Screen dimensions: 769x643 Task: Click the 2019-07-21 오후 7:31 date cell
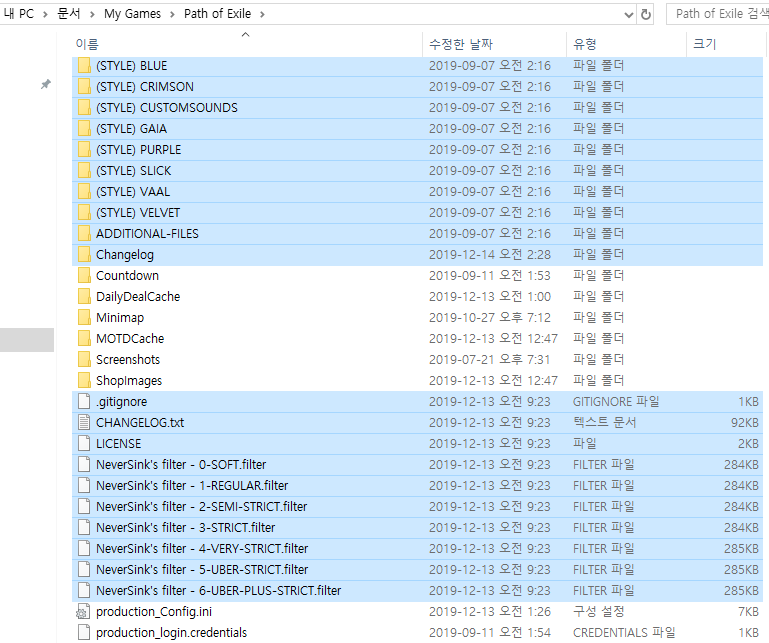tap(489, 360)
